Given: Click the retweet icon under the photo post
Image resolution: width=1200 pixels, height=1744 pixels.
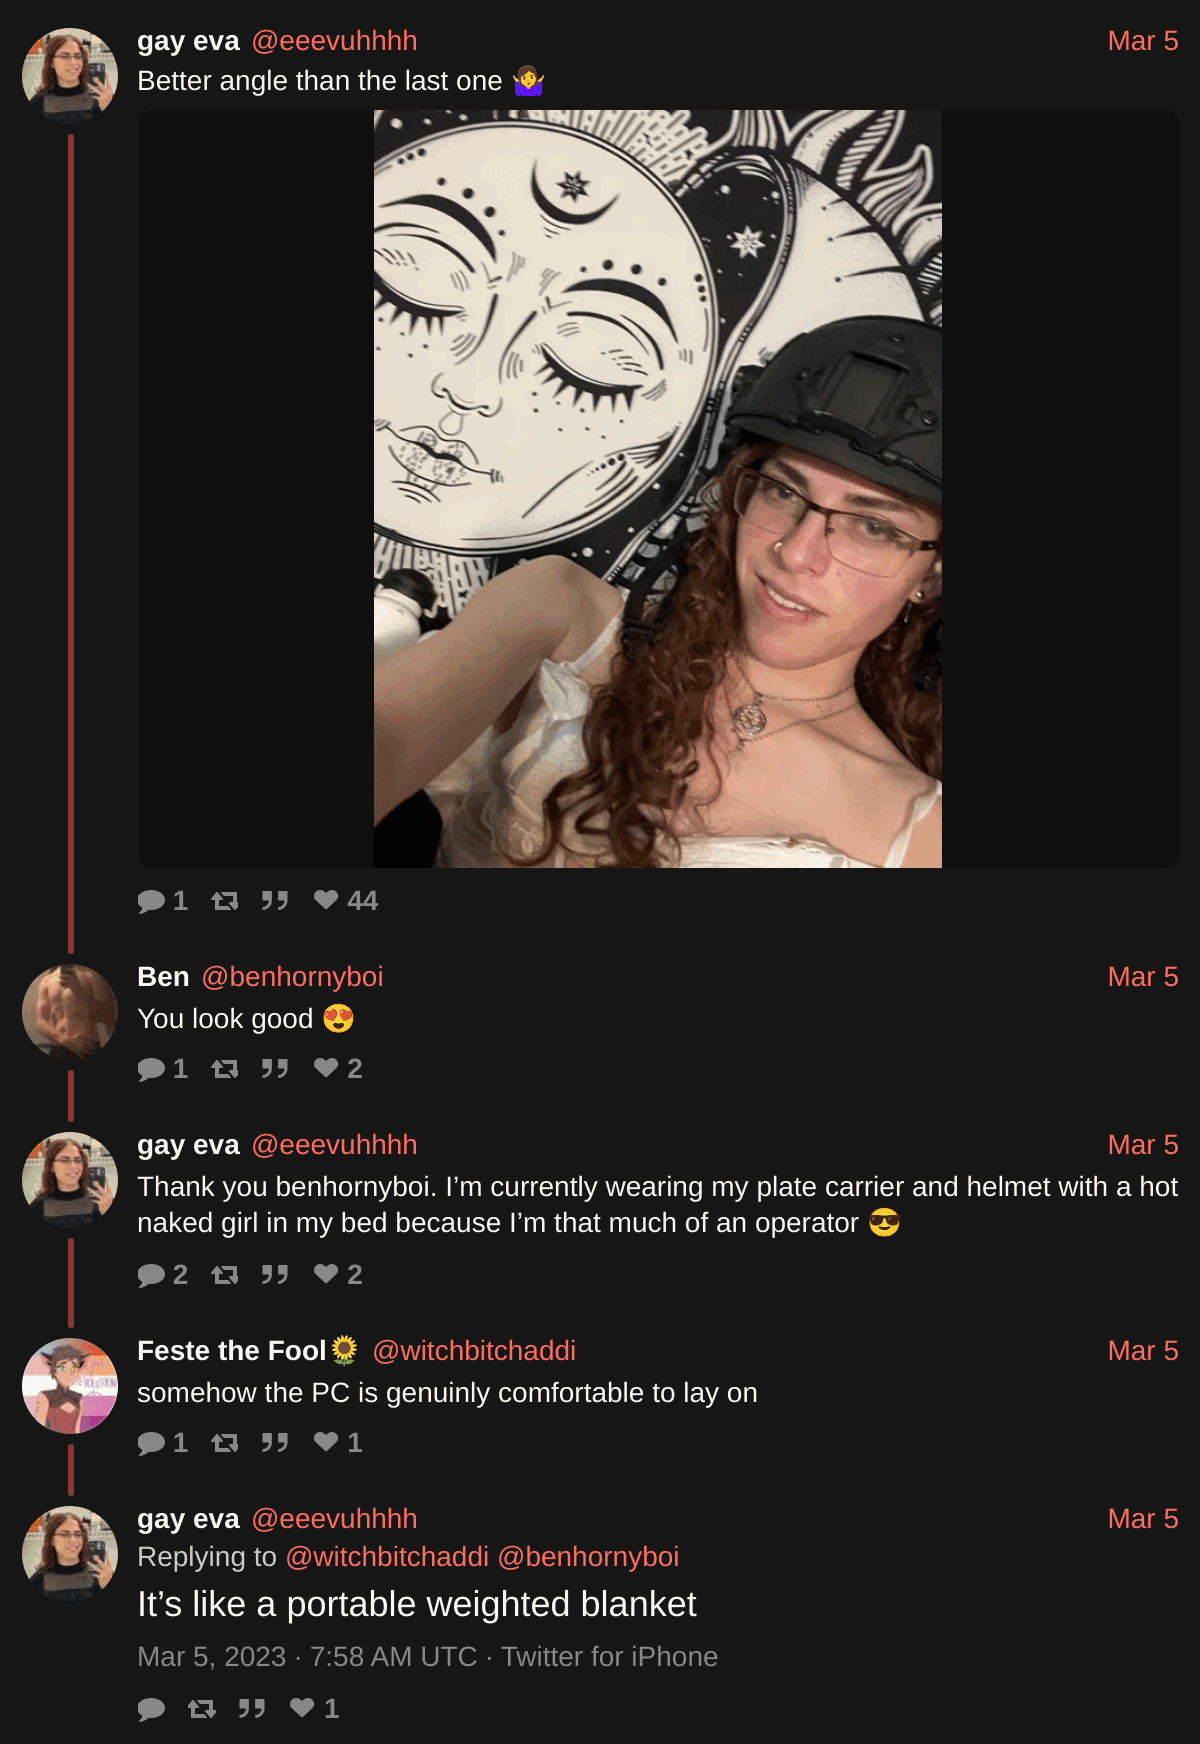Looking at the screenshot, I should (x=225, y=901).
